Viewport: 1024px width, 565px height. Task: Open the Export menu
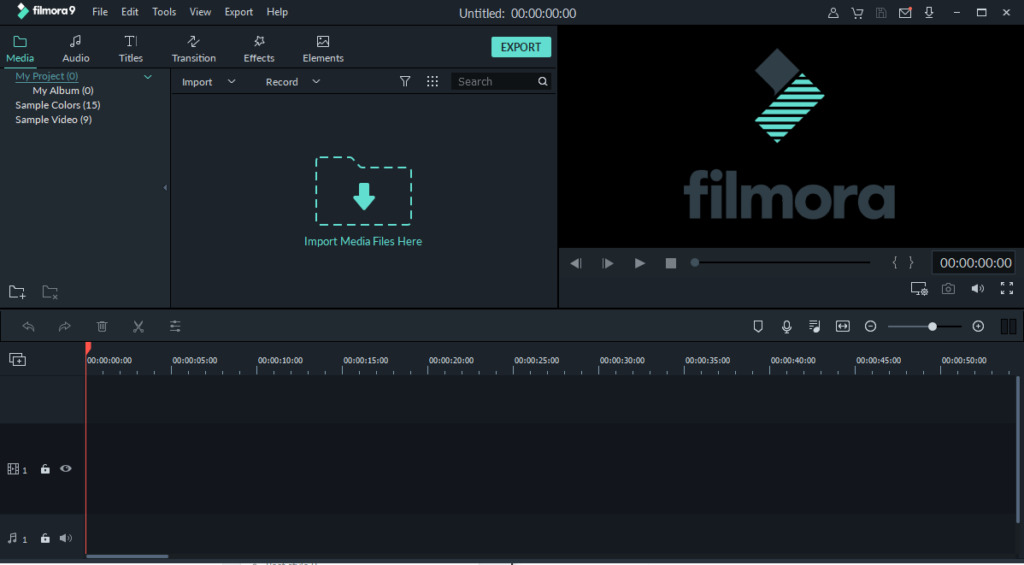[x=238, y=12]
